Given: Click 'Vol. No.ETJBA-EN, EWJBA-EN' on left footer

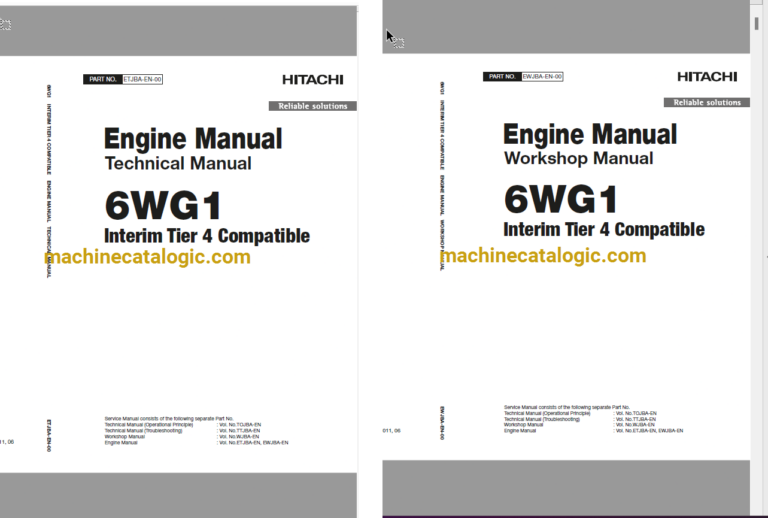Looking at the screenshot, I should tap(254, 443).
